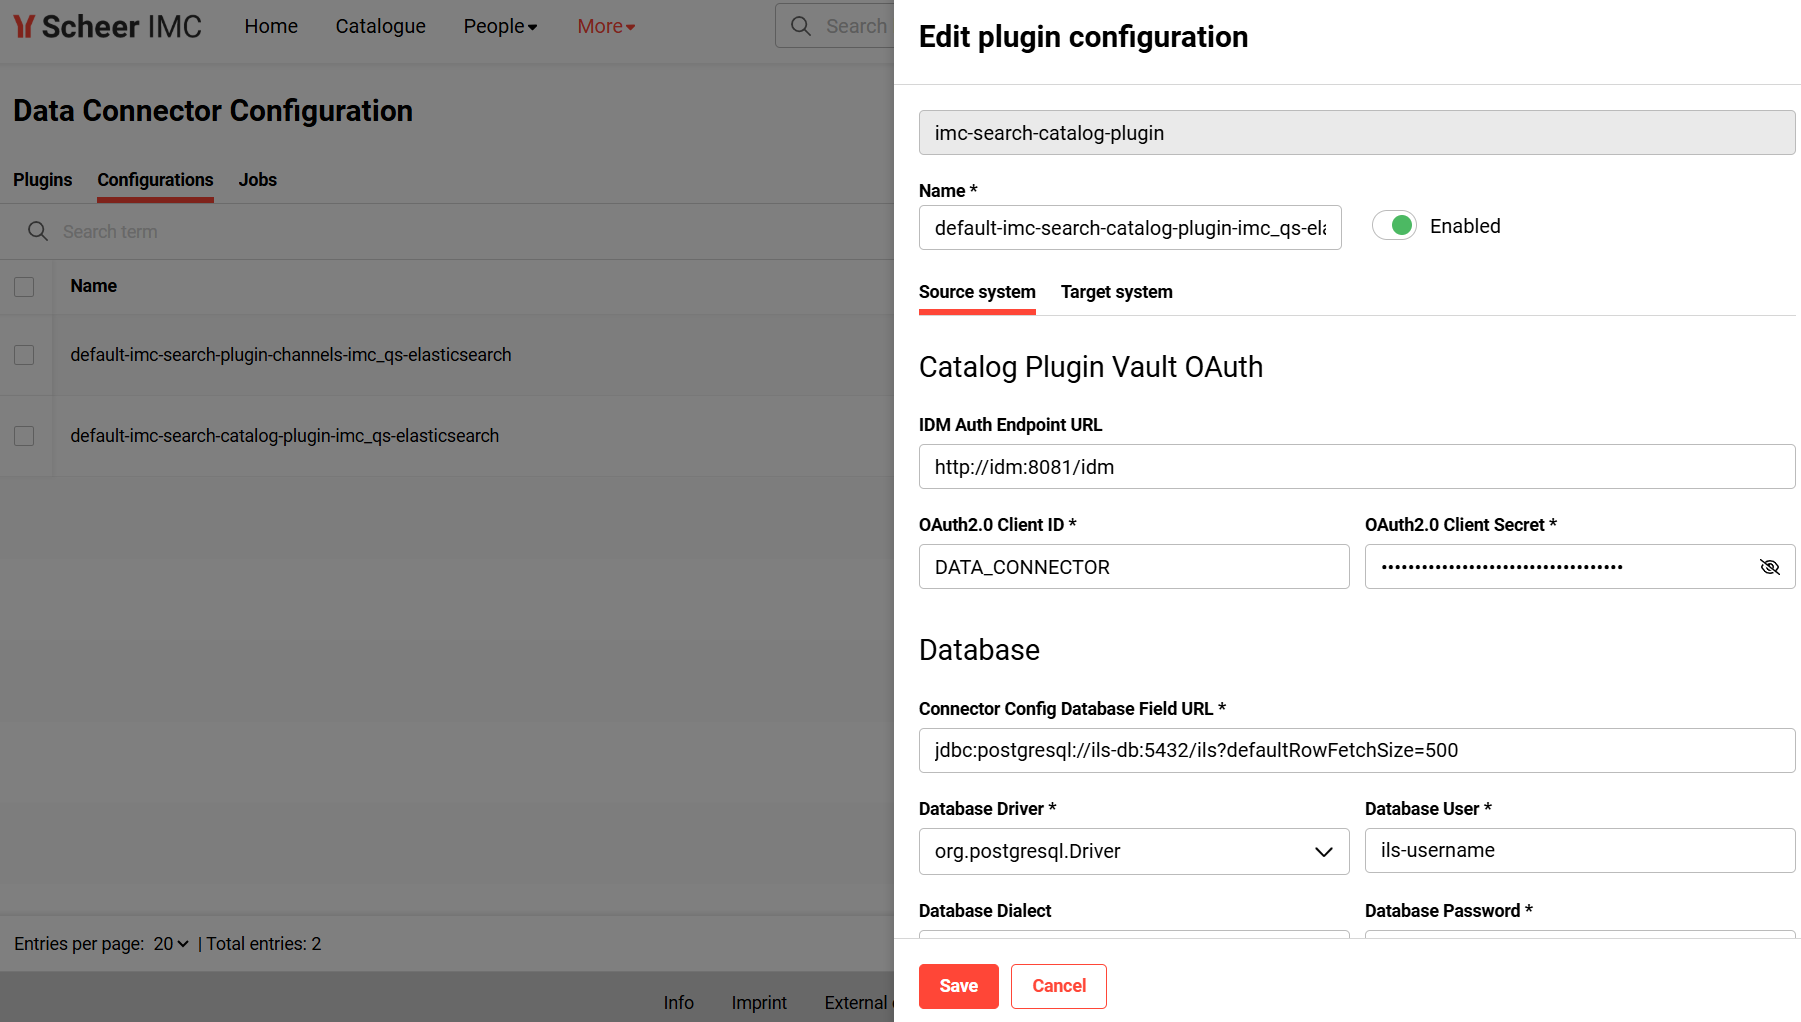Go to the Plugins tab
1801x1022 pixels.
pyautogui.click(x=42, y=180)
